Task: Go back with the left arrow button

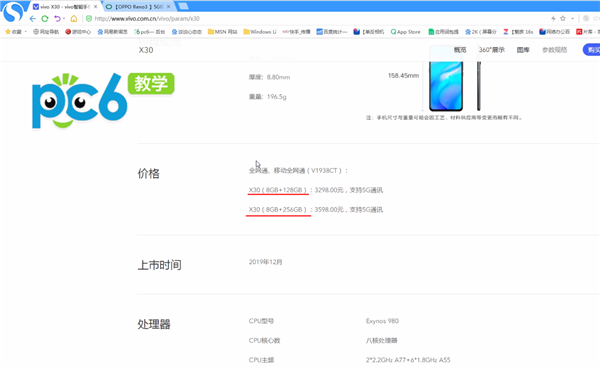Action: coord(33,18)
